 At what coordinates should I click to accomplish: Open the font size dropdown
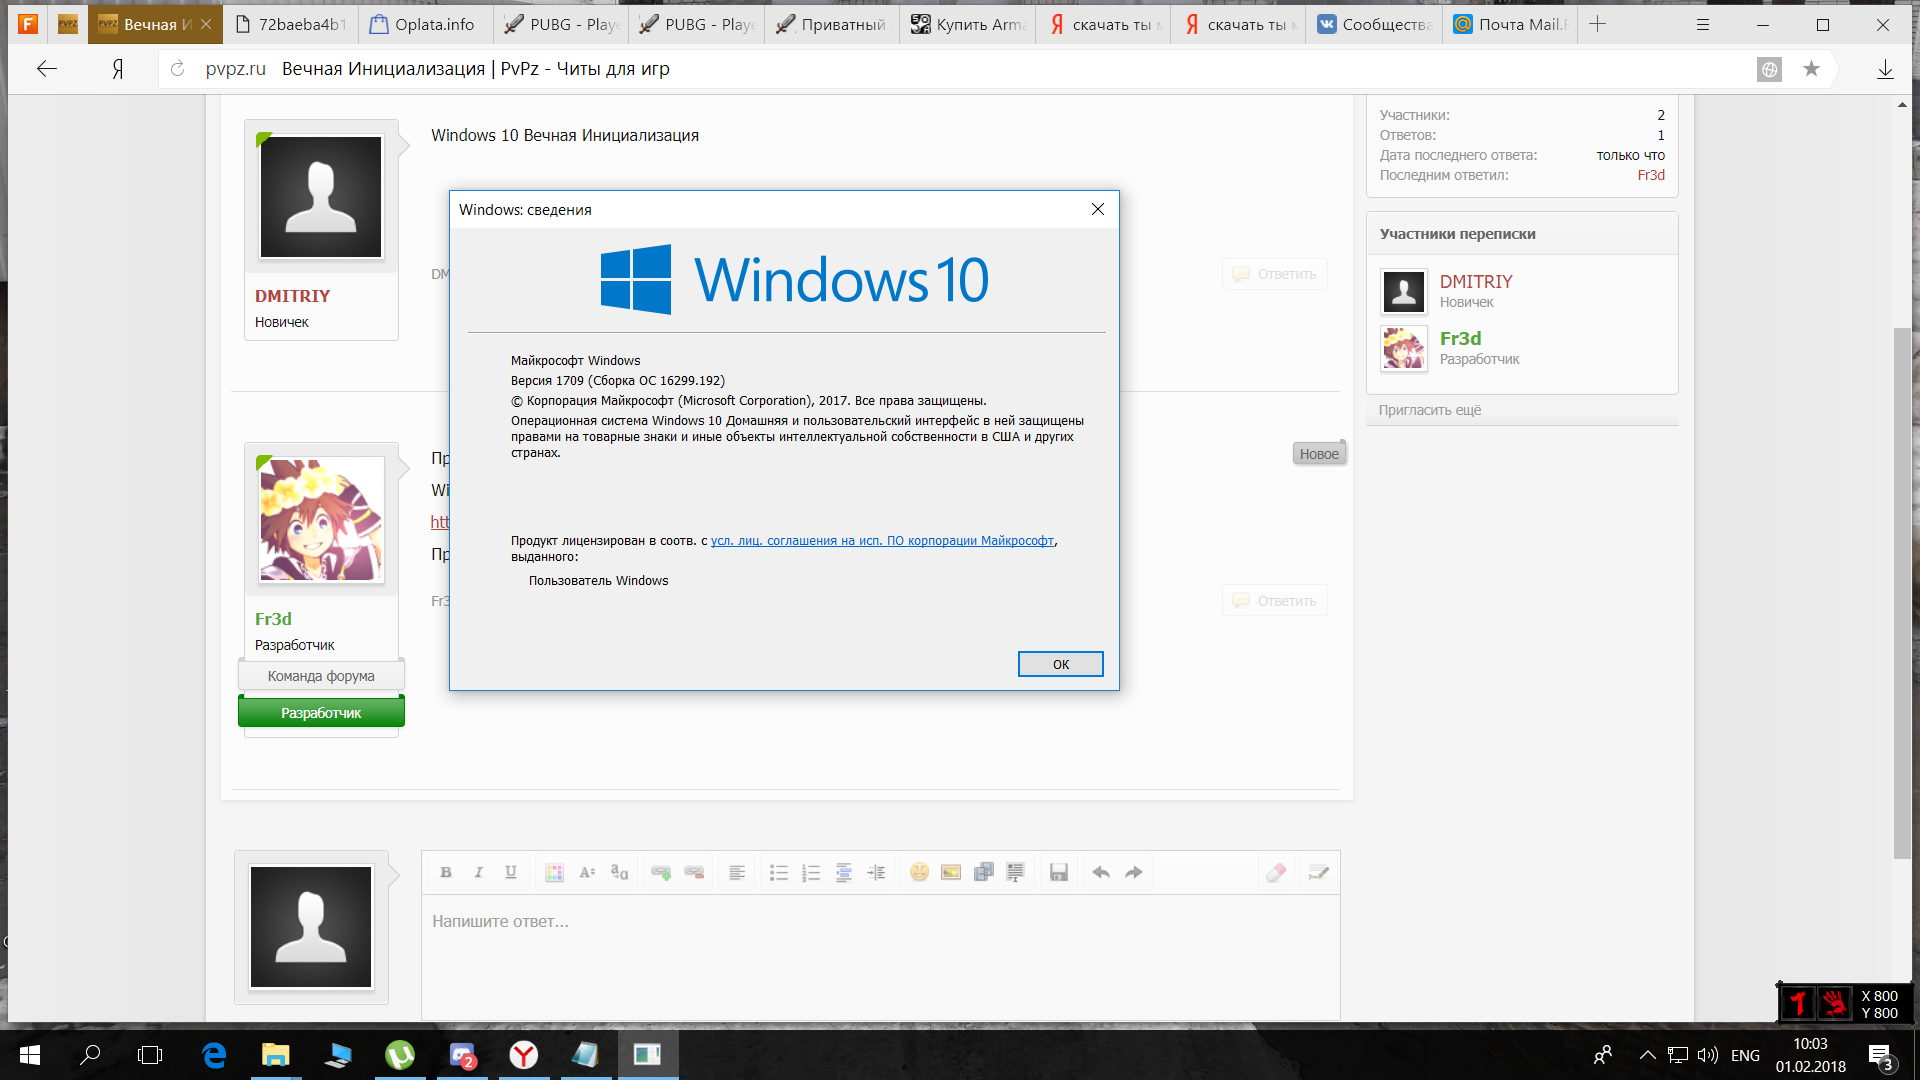(x=587, y=872)
